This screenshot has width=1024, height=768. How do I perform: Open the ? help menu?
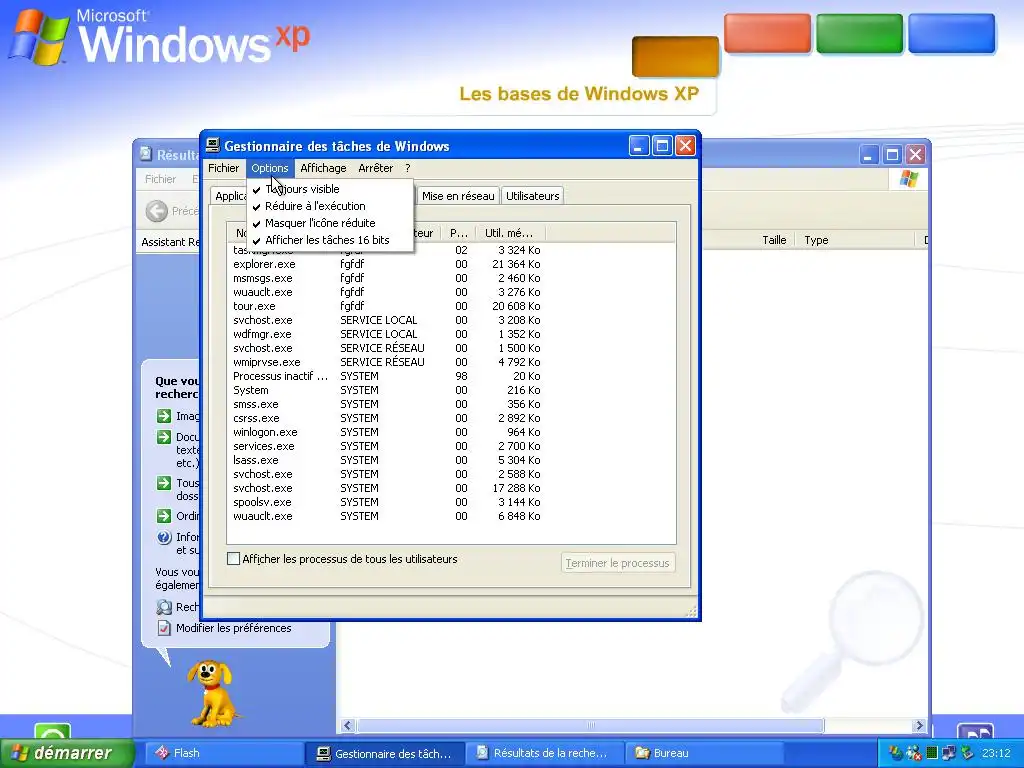click(x=408, y=168)
